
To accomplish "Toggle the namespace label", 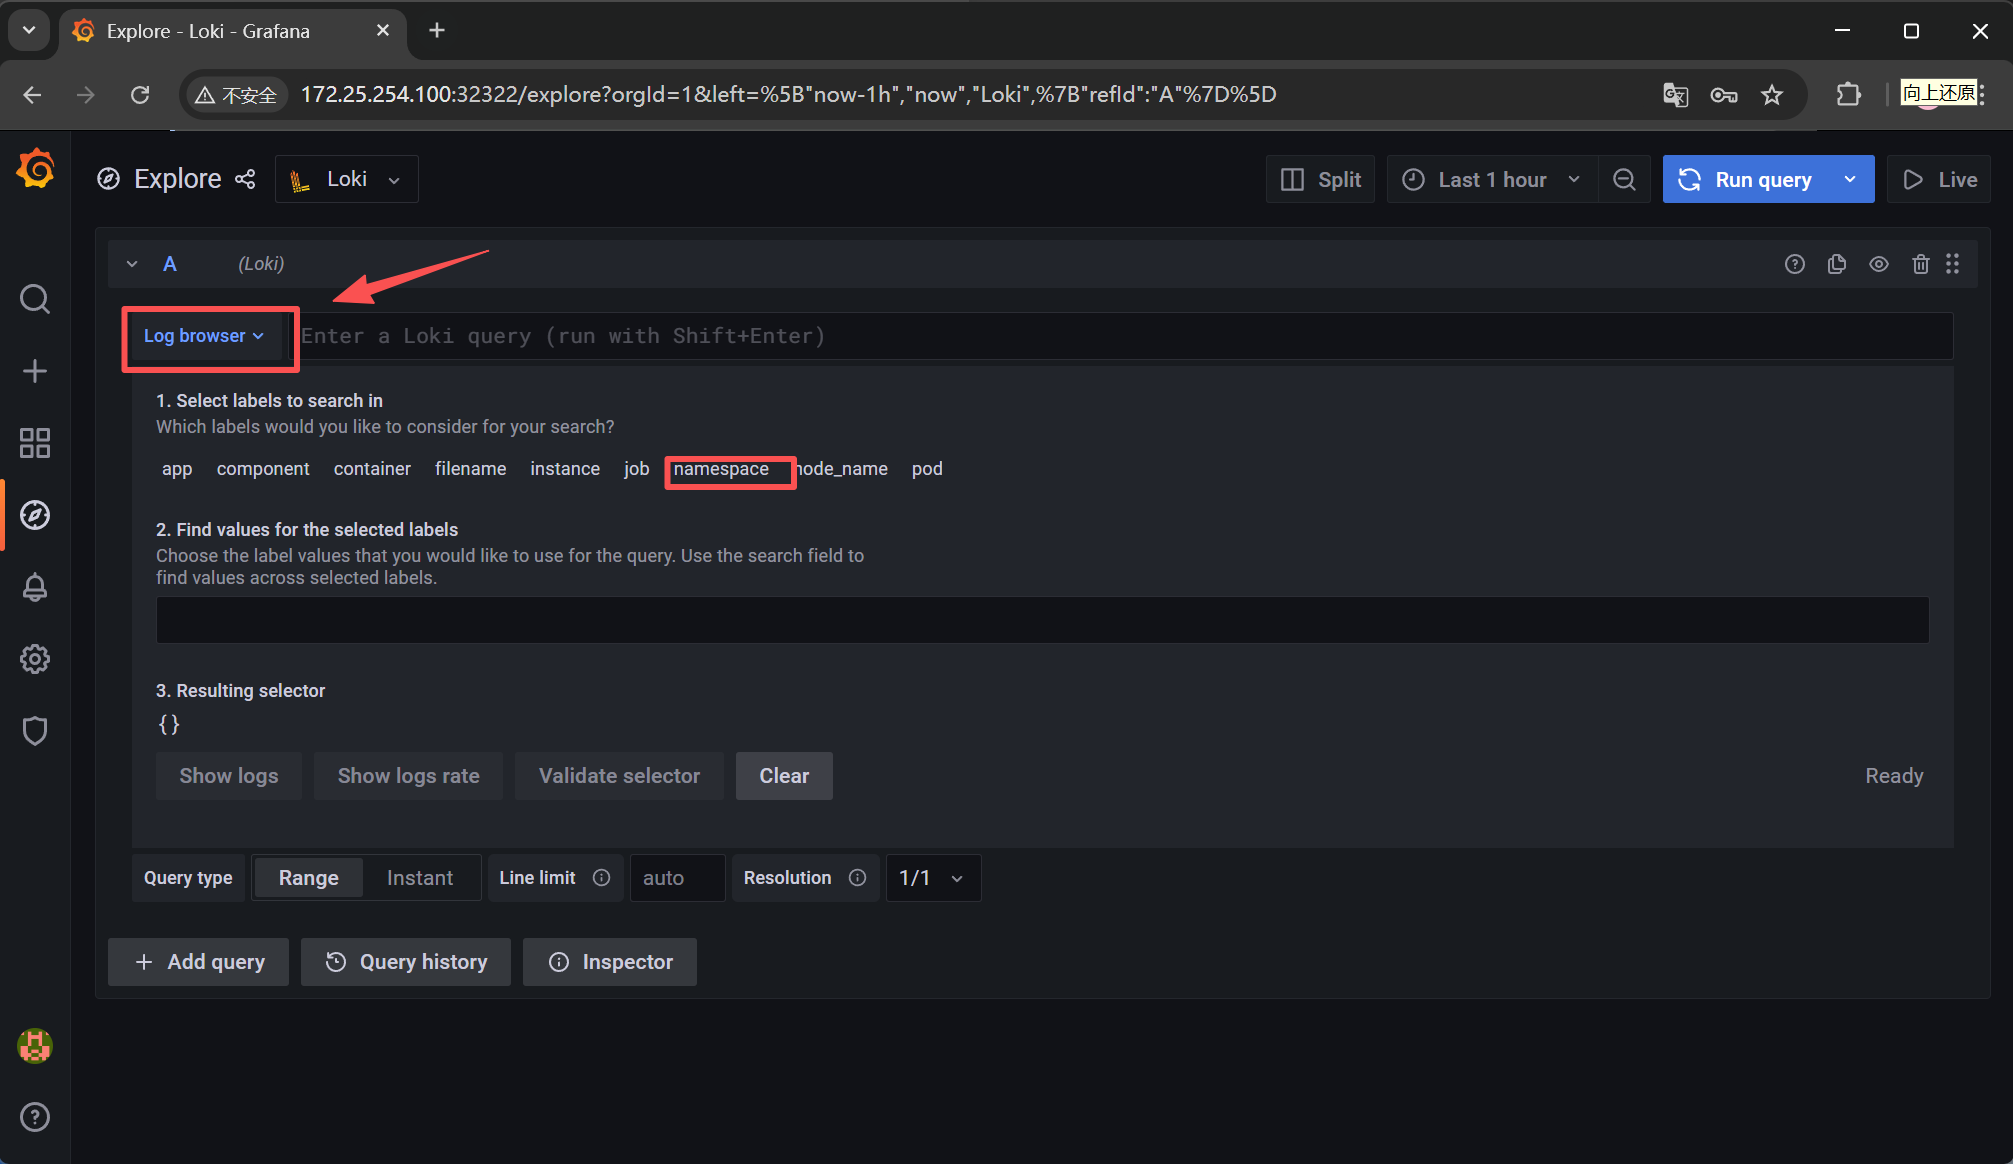I will click(721, 469).
